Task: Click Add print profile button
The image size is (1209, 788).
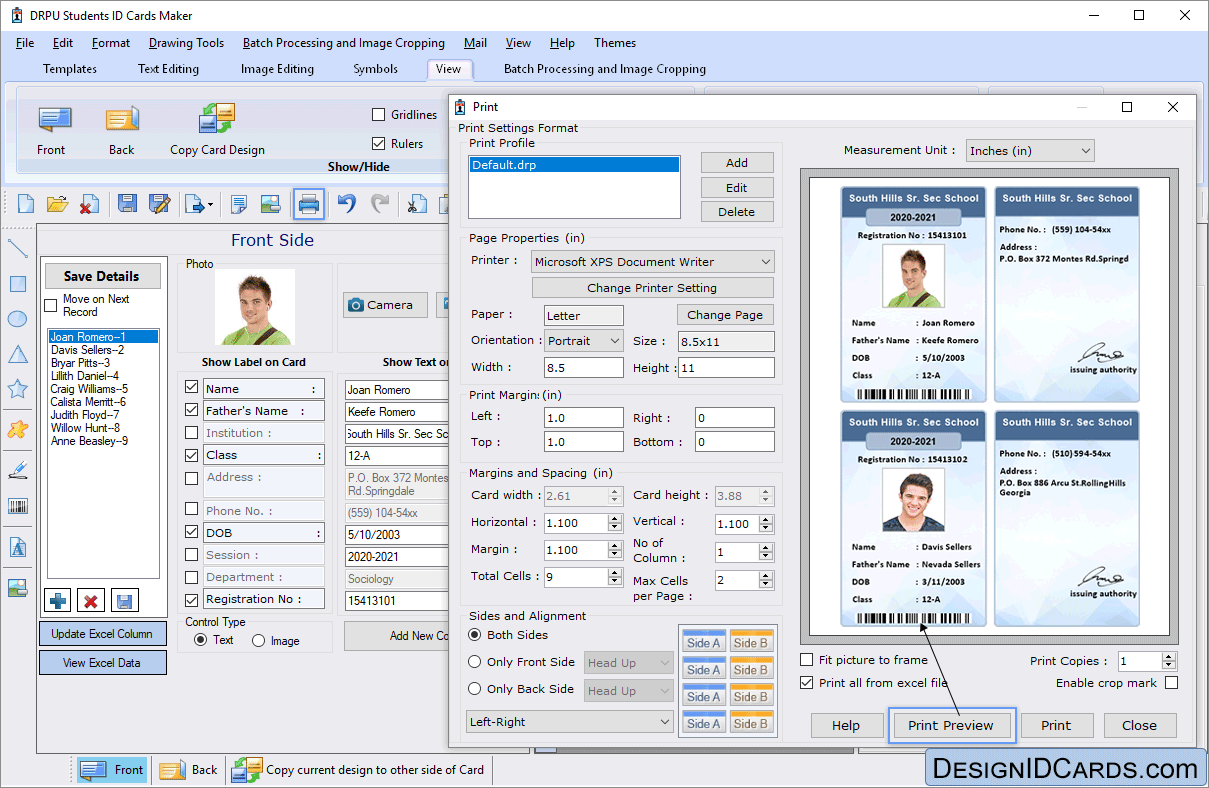Action: 737,163
